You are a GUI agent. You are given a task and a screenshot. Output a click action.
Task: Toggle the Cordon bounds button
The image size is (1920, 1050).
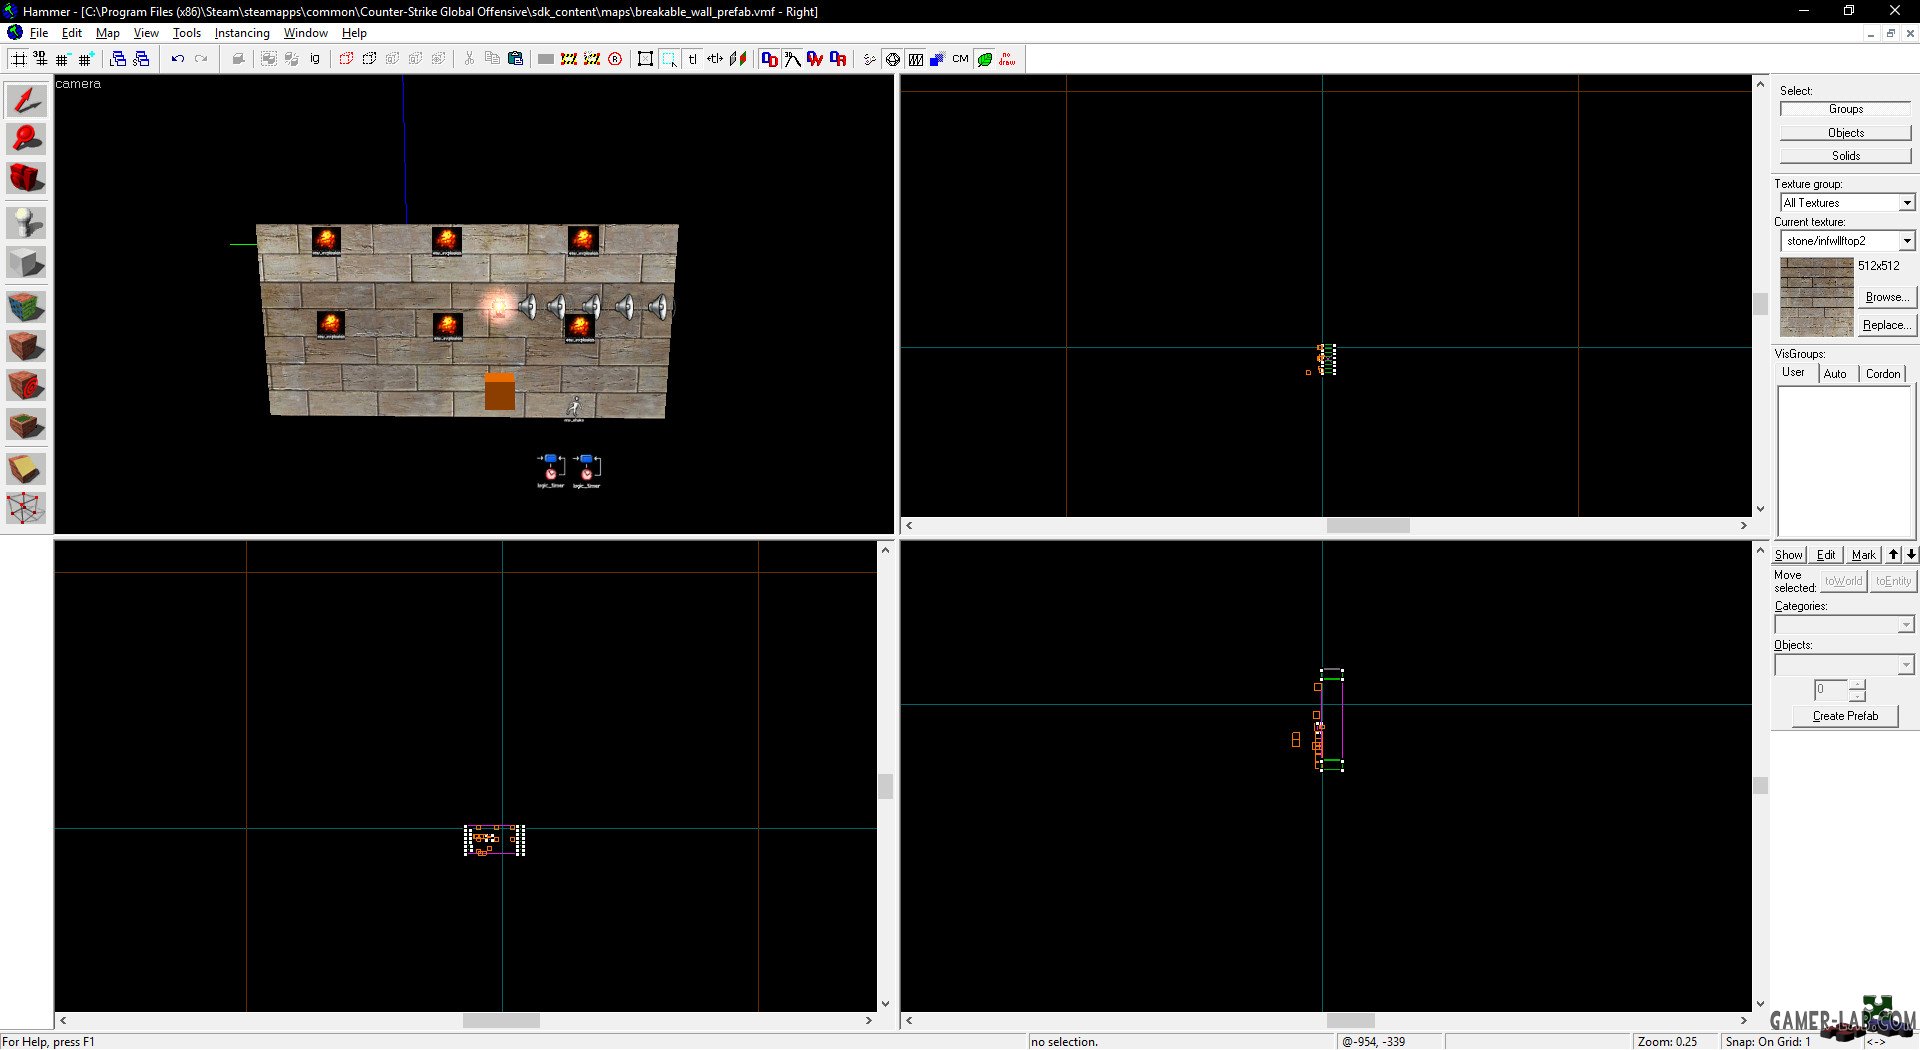click(x=569, y=59)
